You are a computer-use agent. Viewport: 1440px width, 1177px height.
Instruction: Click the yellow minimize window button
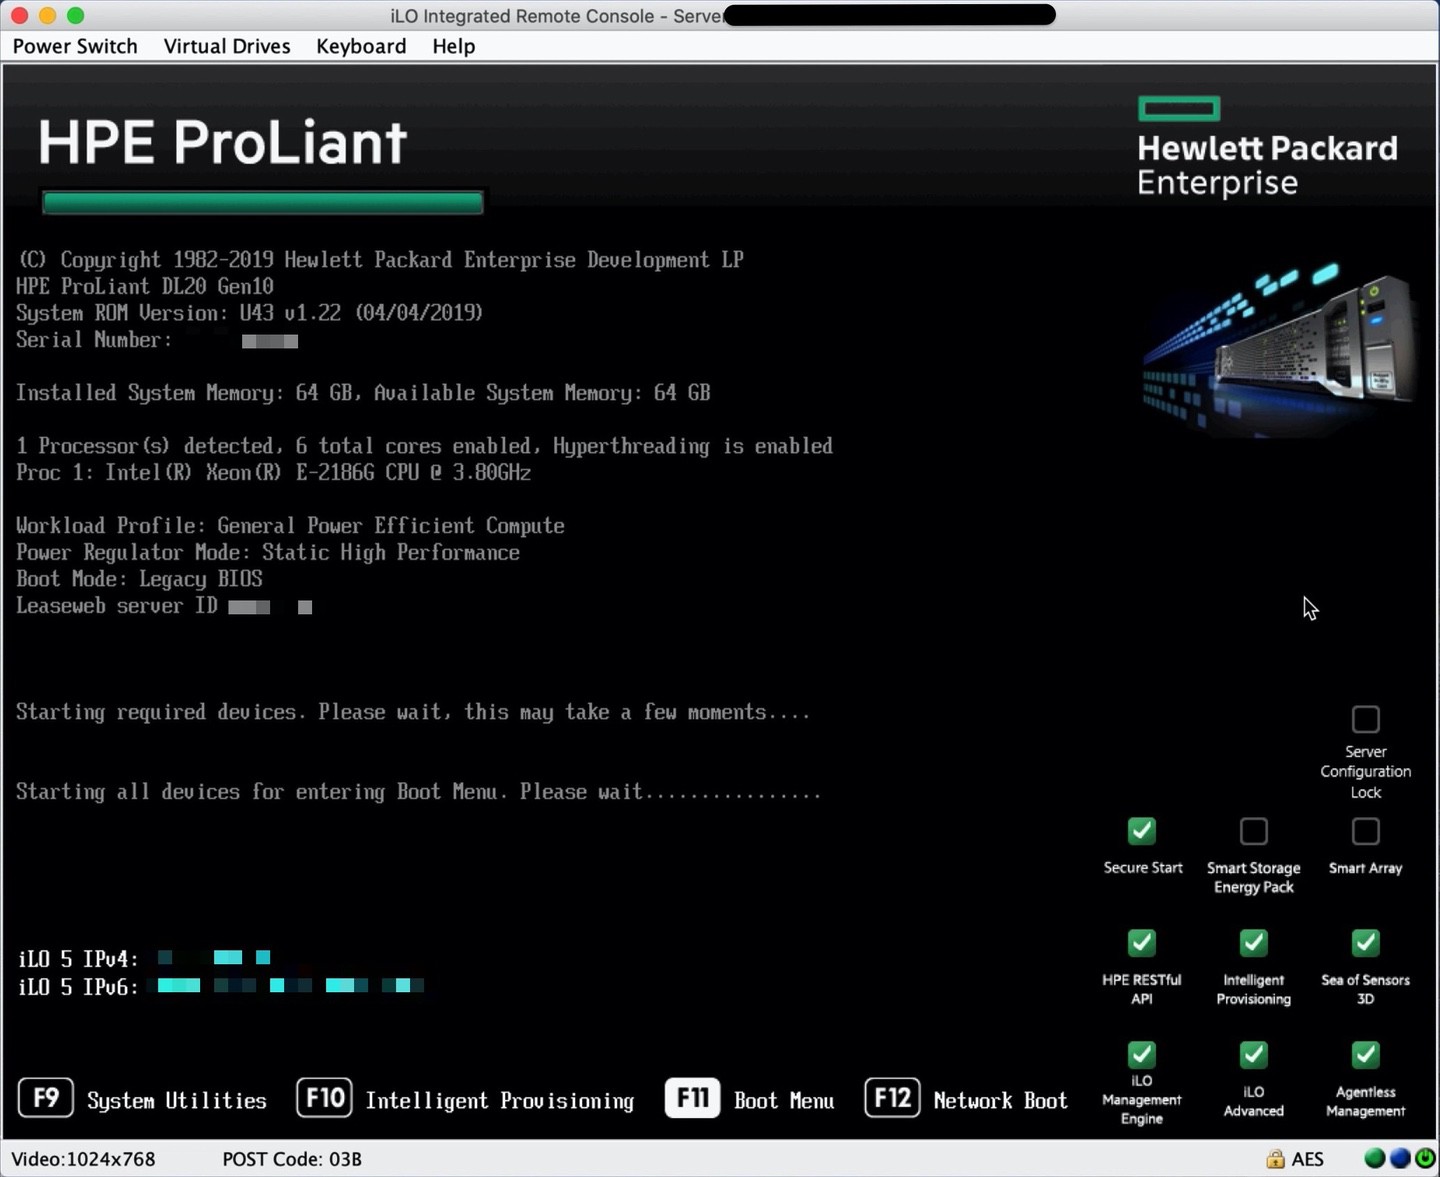pos(47,15)
